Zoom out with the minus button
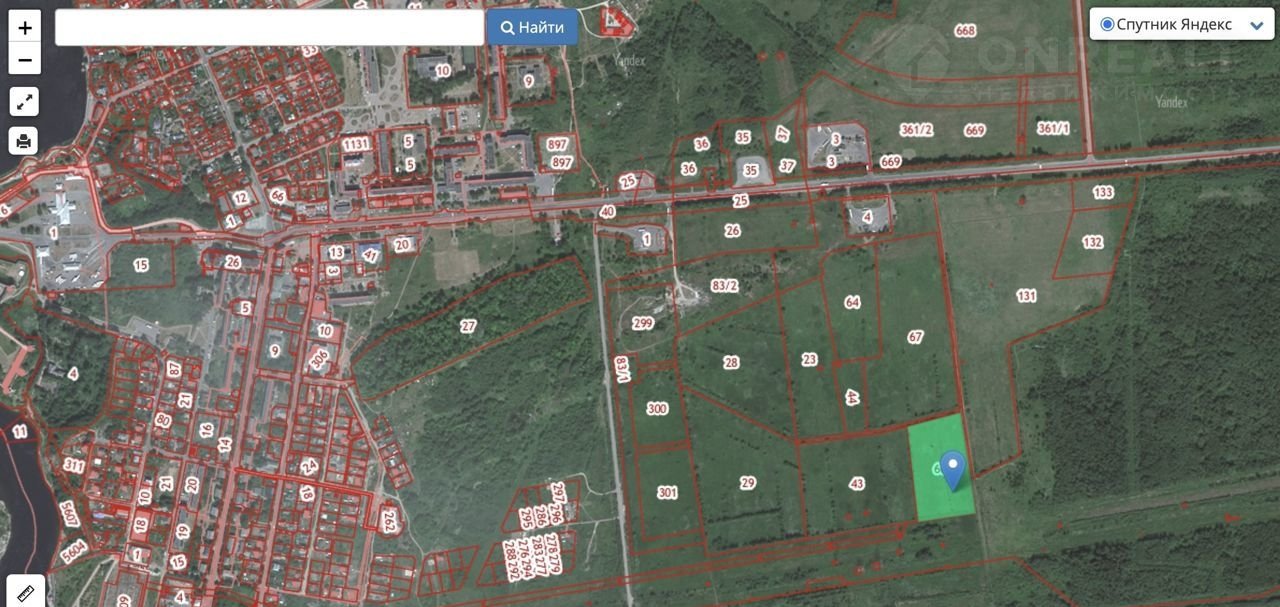This screenshot has height=607, width=1280. click(25, 59)
